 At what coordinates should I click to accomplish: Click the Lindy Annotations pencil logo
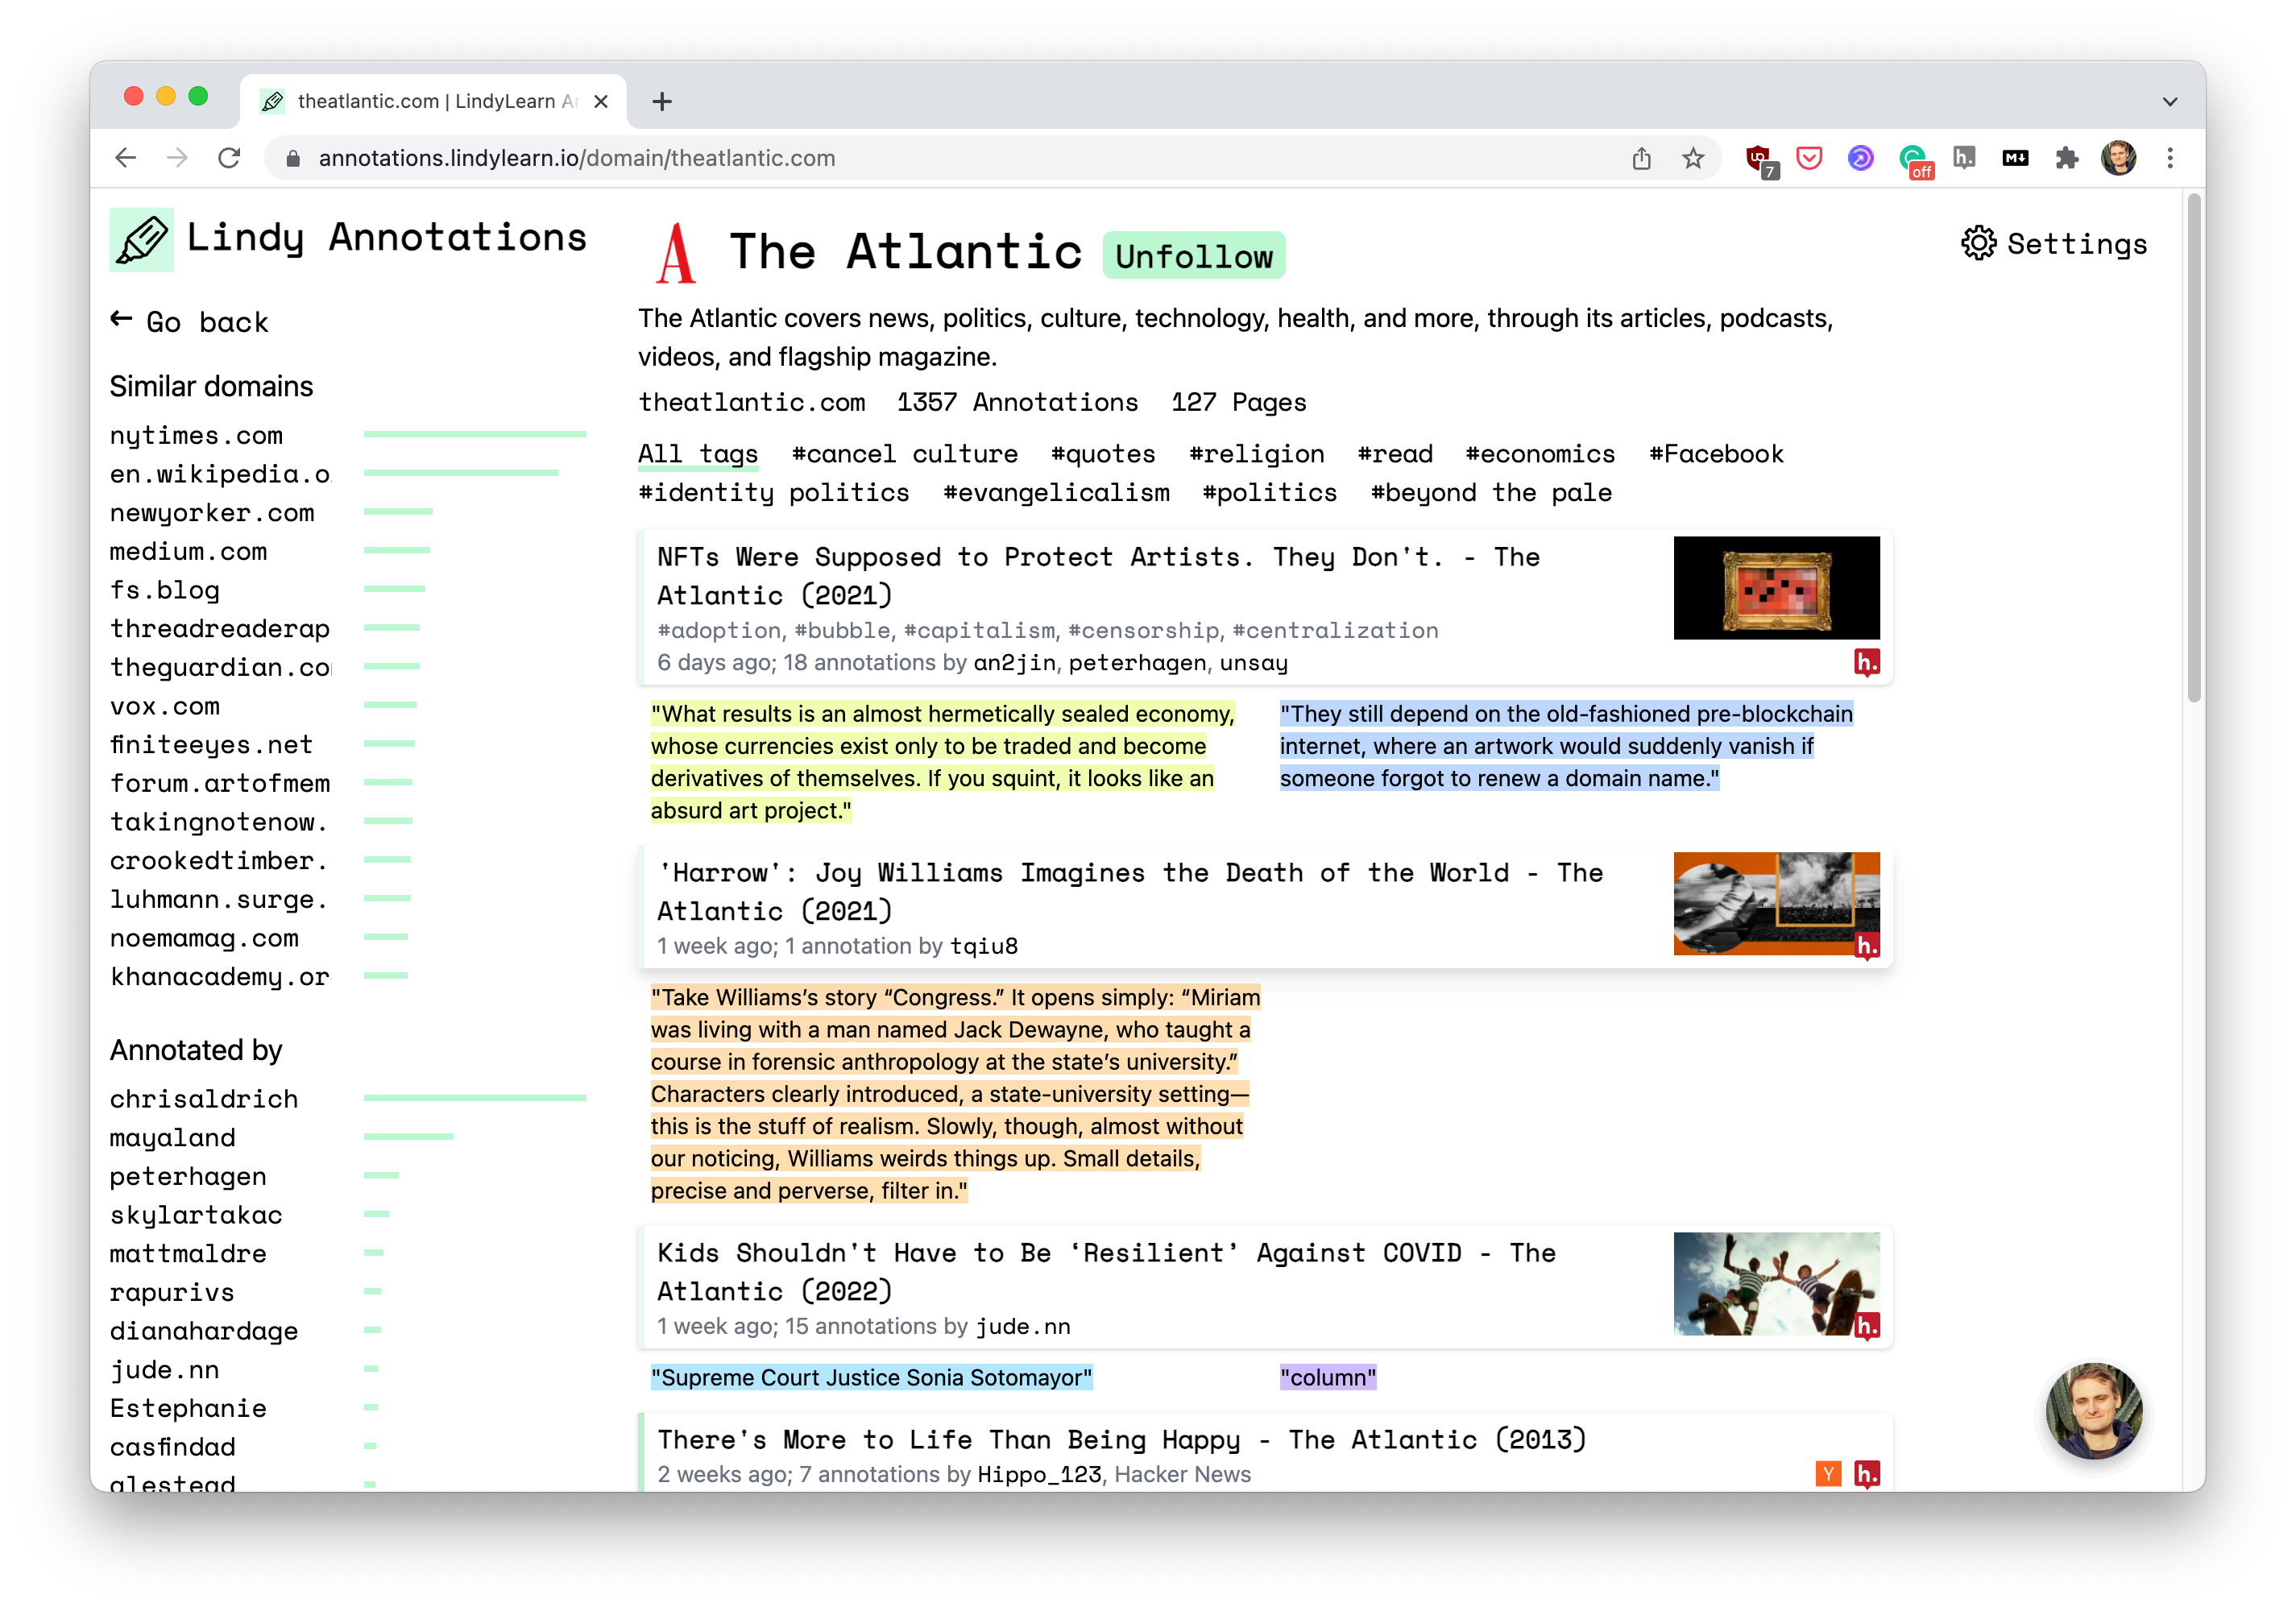click(x=141, y=240)
